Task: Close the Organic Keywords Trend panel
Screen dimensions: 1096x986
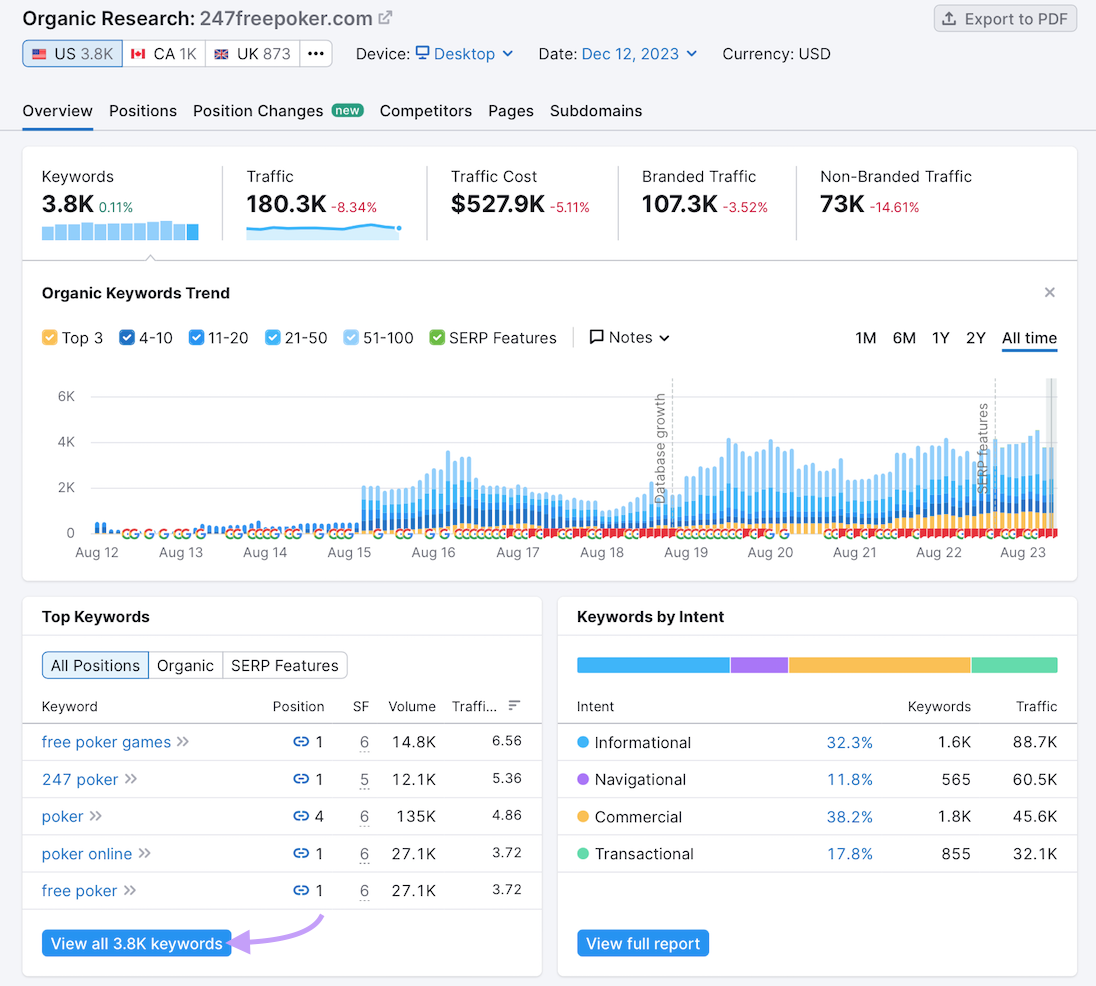Action: [x=1049, y=292]
